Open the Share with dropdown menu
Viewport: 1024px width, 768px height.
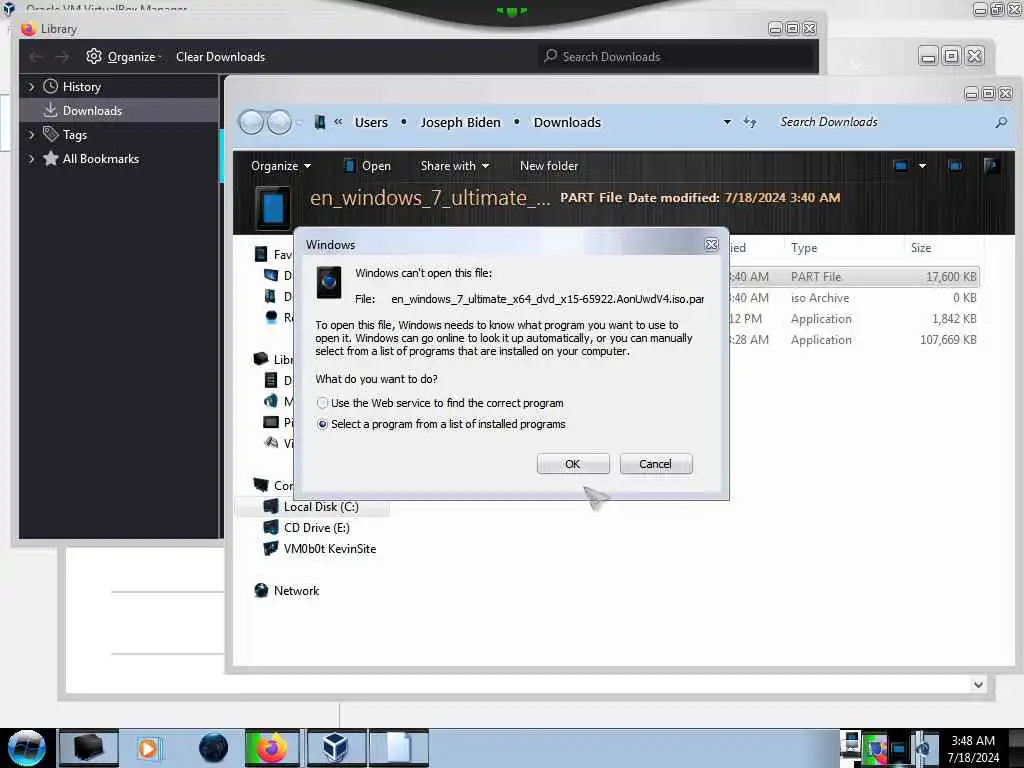click(x=455, y=166)
